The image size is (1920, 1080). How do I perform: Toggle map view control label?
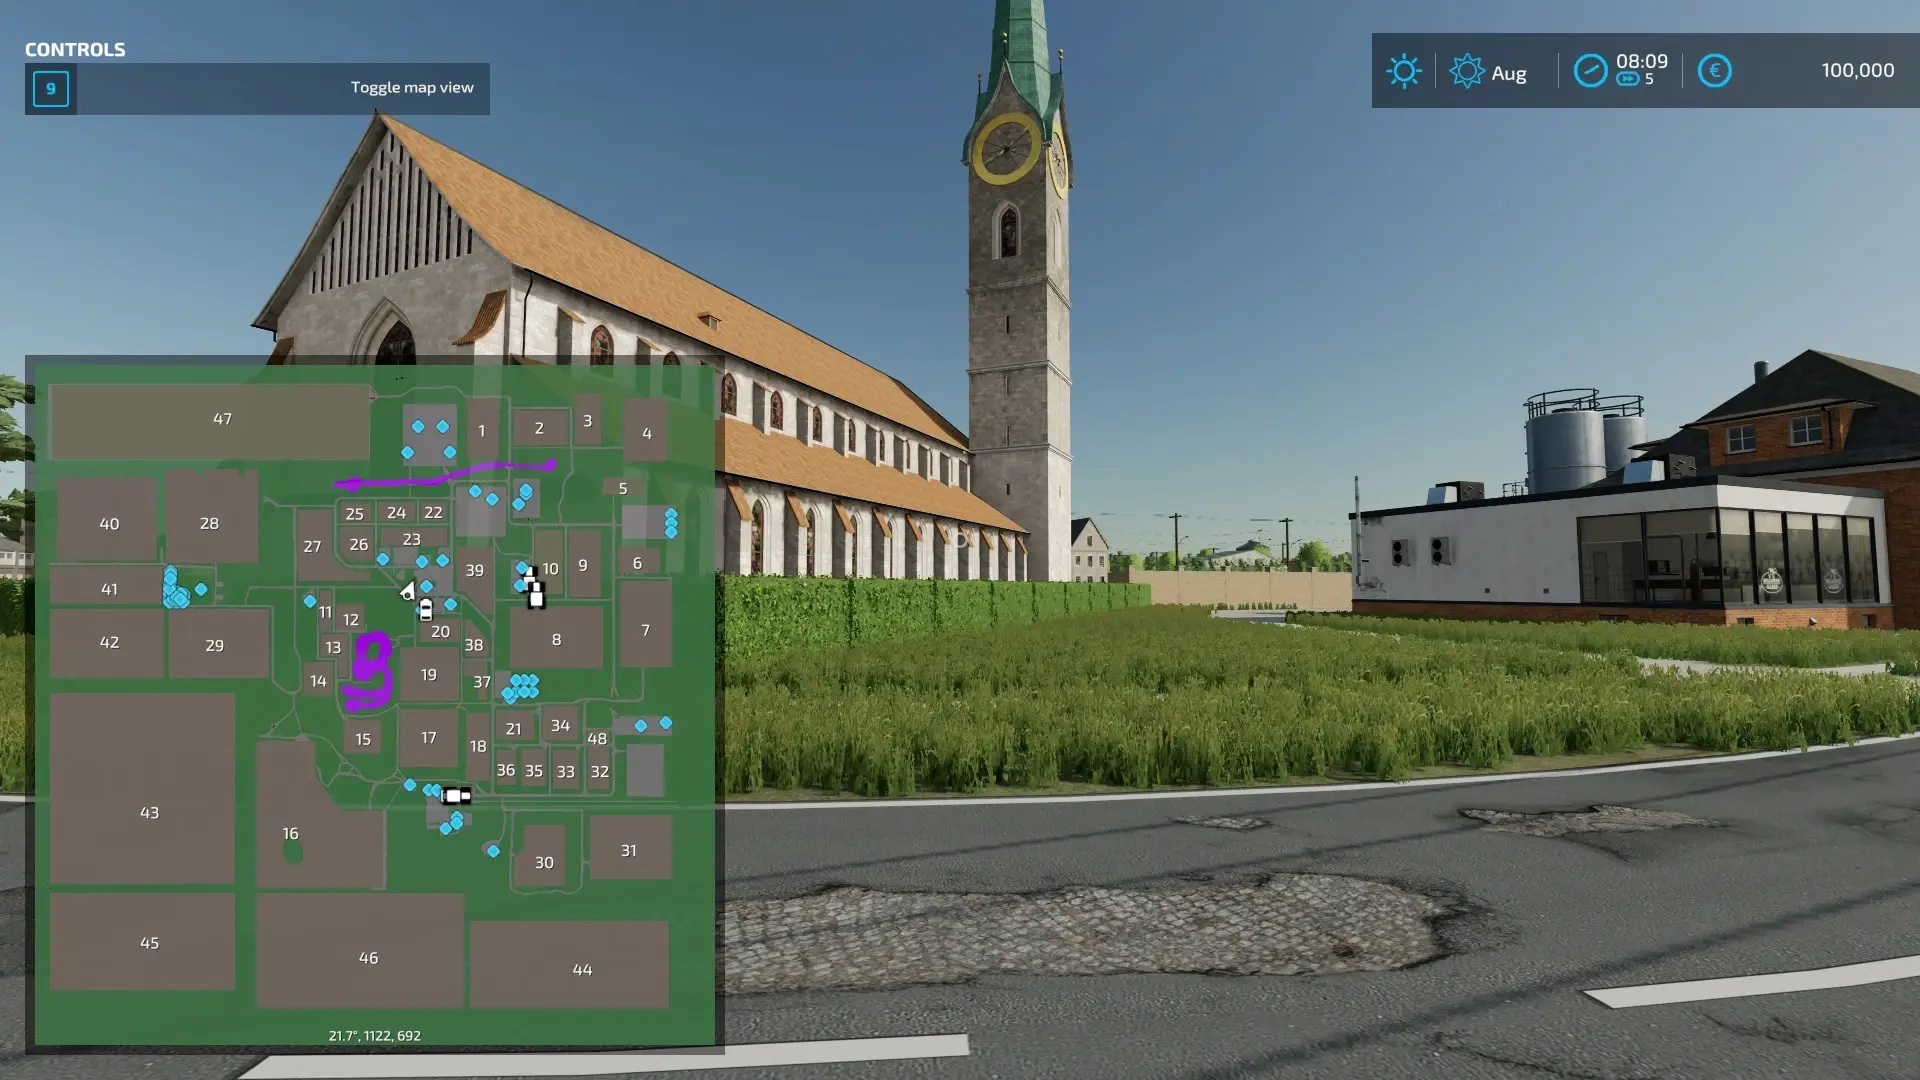coord(412,88)
